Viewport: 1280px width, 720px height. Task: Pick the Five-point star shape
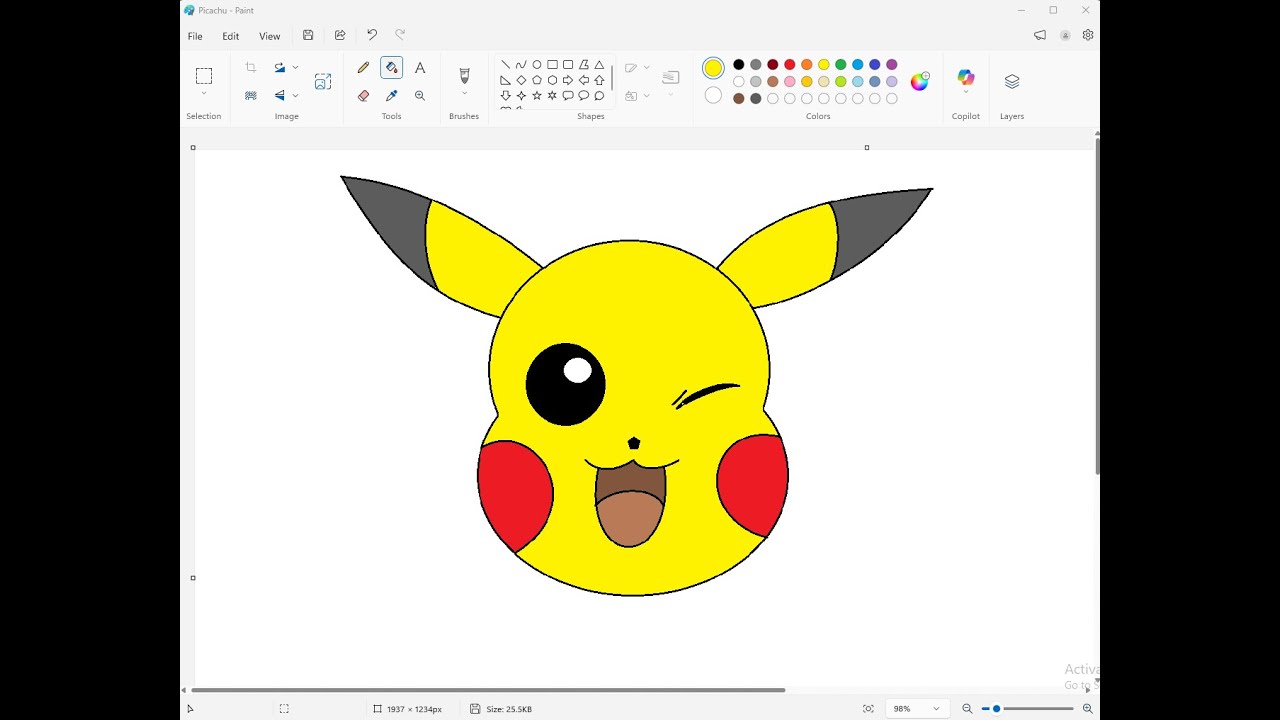[x=537, y=96]
